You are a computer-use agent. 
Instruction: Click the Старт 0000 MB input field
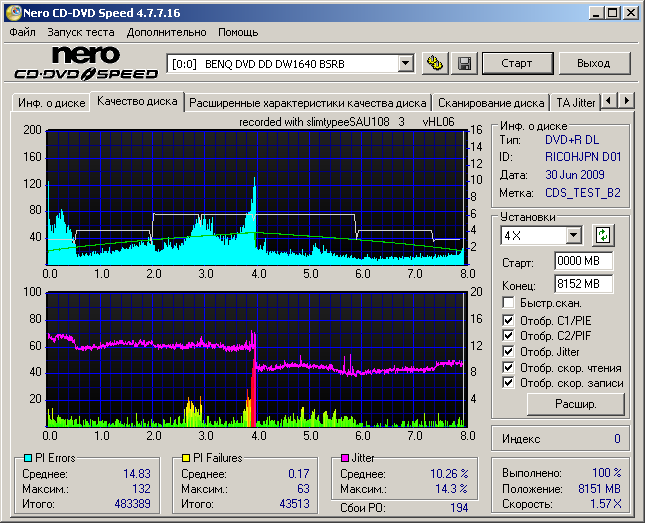click(x=584, y=261)
